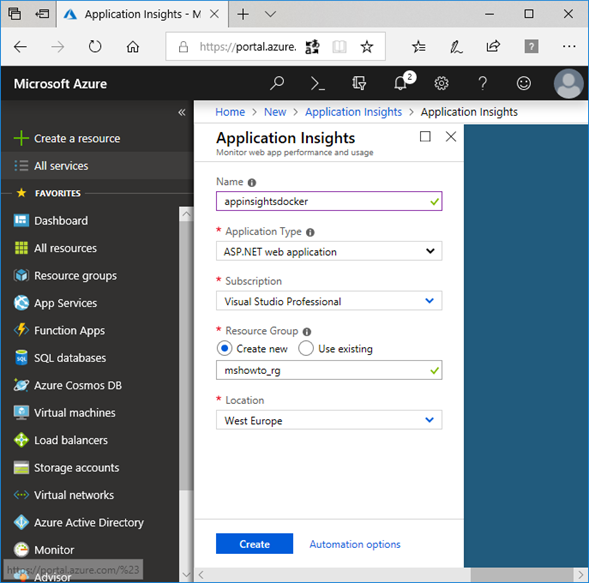
Task: Open Automation options link
Action: point(355,544)
